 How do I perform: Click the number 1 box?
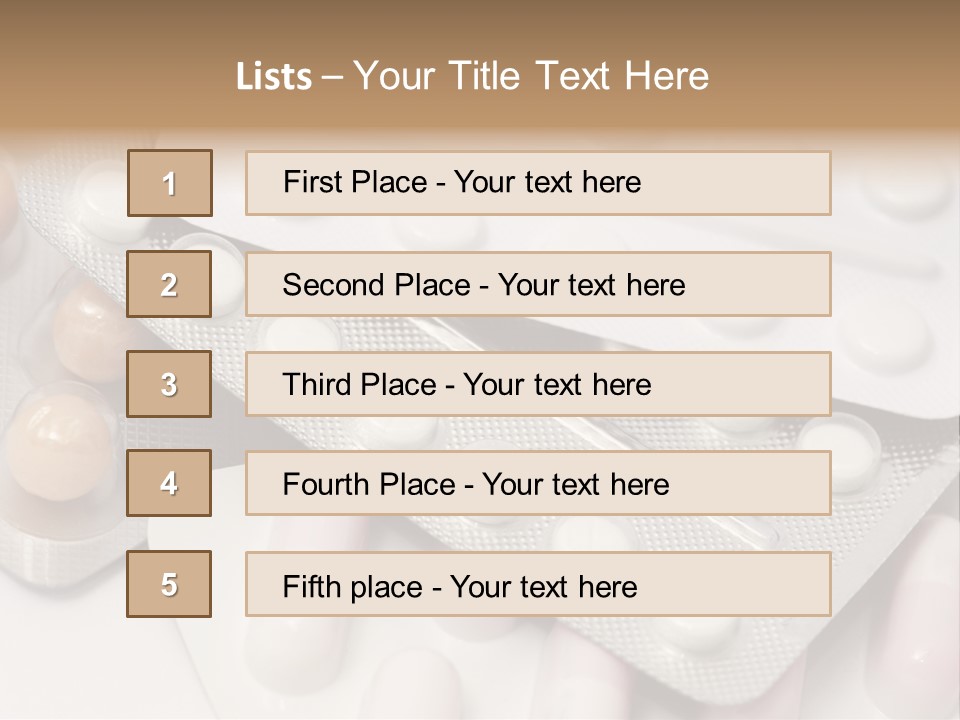click(170, 183)
